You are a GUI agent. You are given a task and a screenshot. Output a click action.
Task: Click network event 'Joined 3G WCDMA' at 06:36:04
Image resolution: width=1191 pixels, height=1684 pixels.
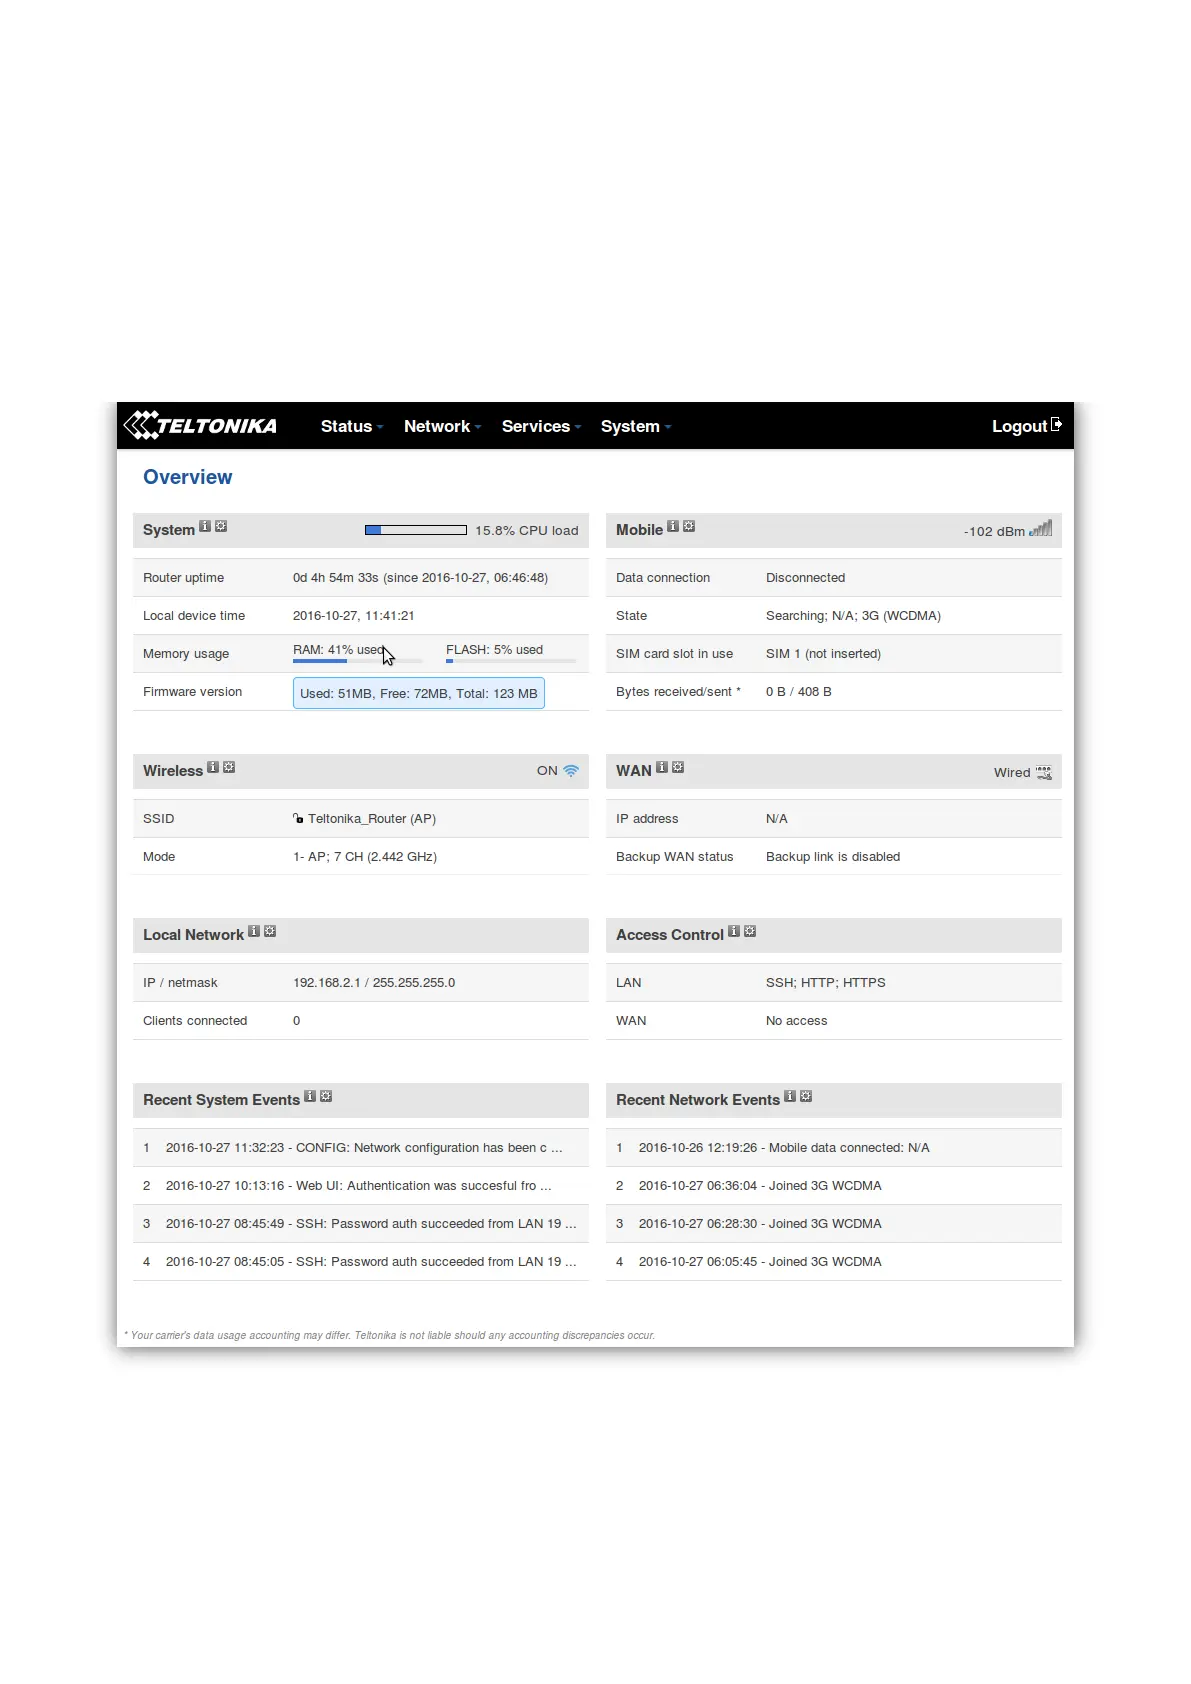click(x=834, y=1186)
